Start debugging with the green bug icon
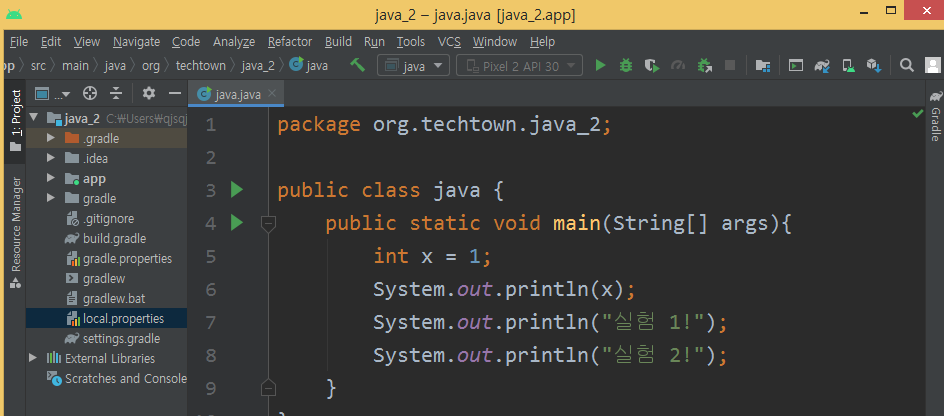Screen dimensions: 944x416 [626, 65]
